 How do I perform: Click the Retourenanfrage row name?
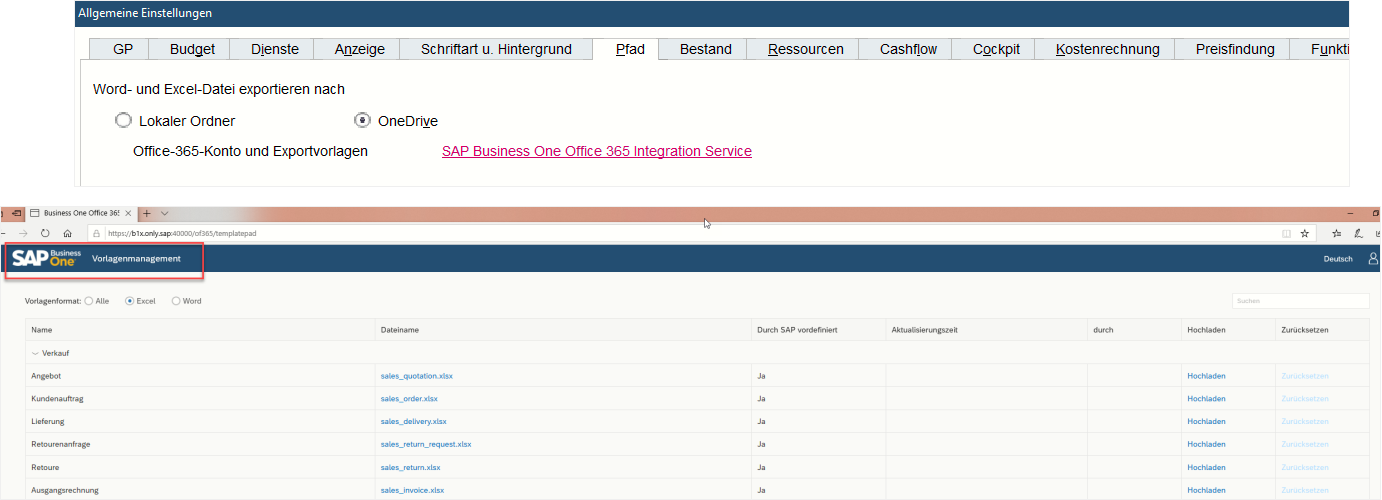click(61, 444)
